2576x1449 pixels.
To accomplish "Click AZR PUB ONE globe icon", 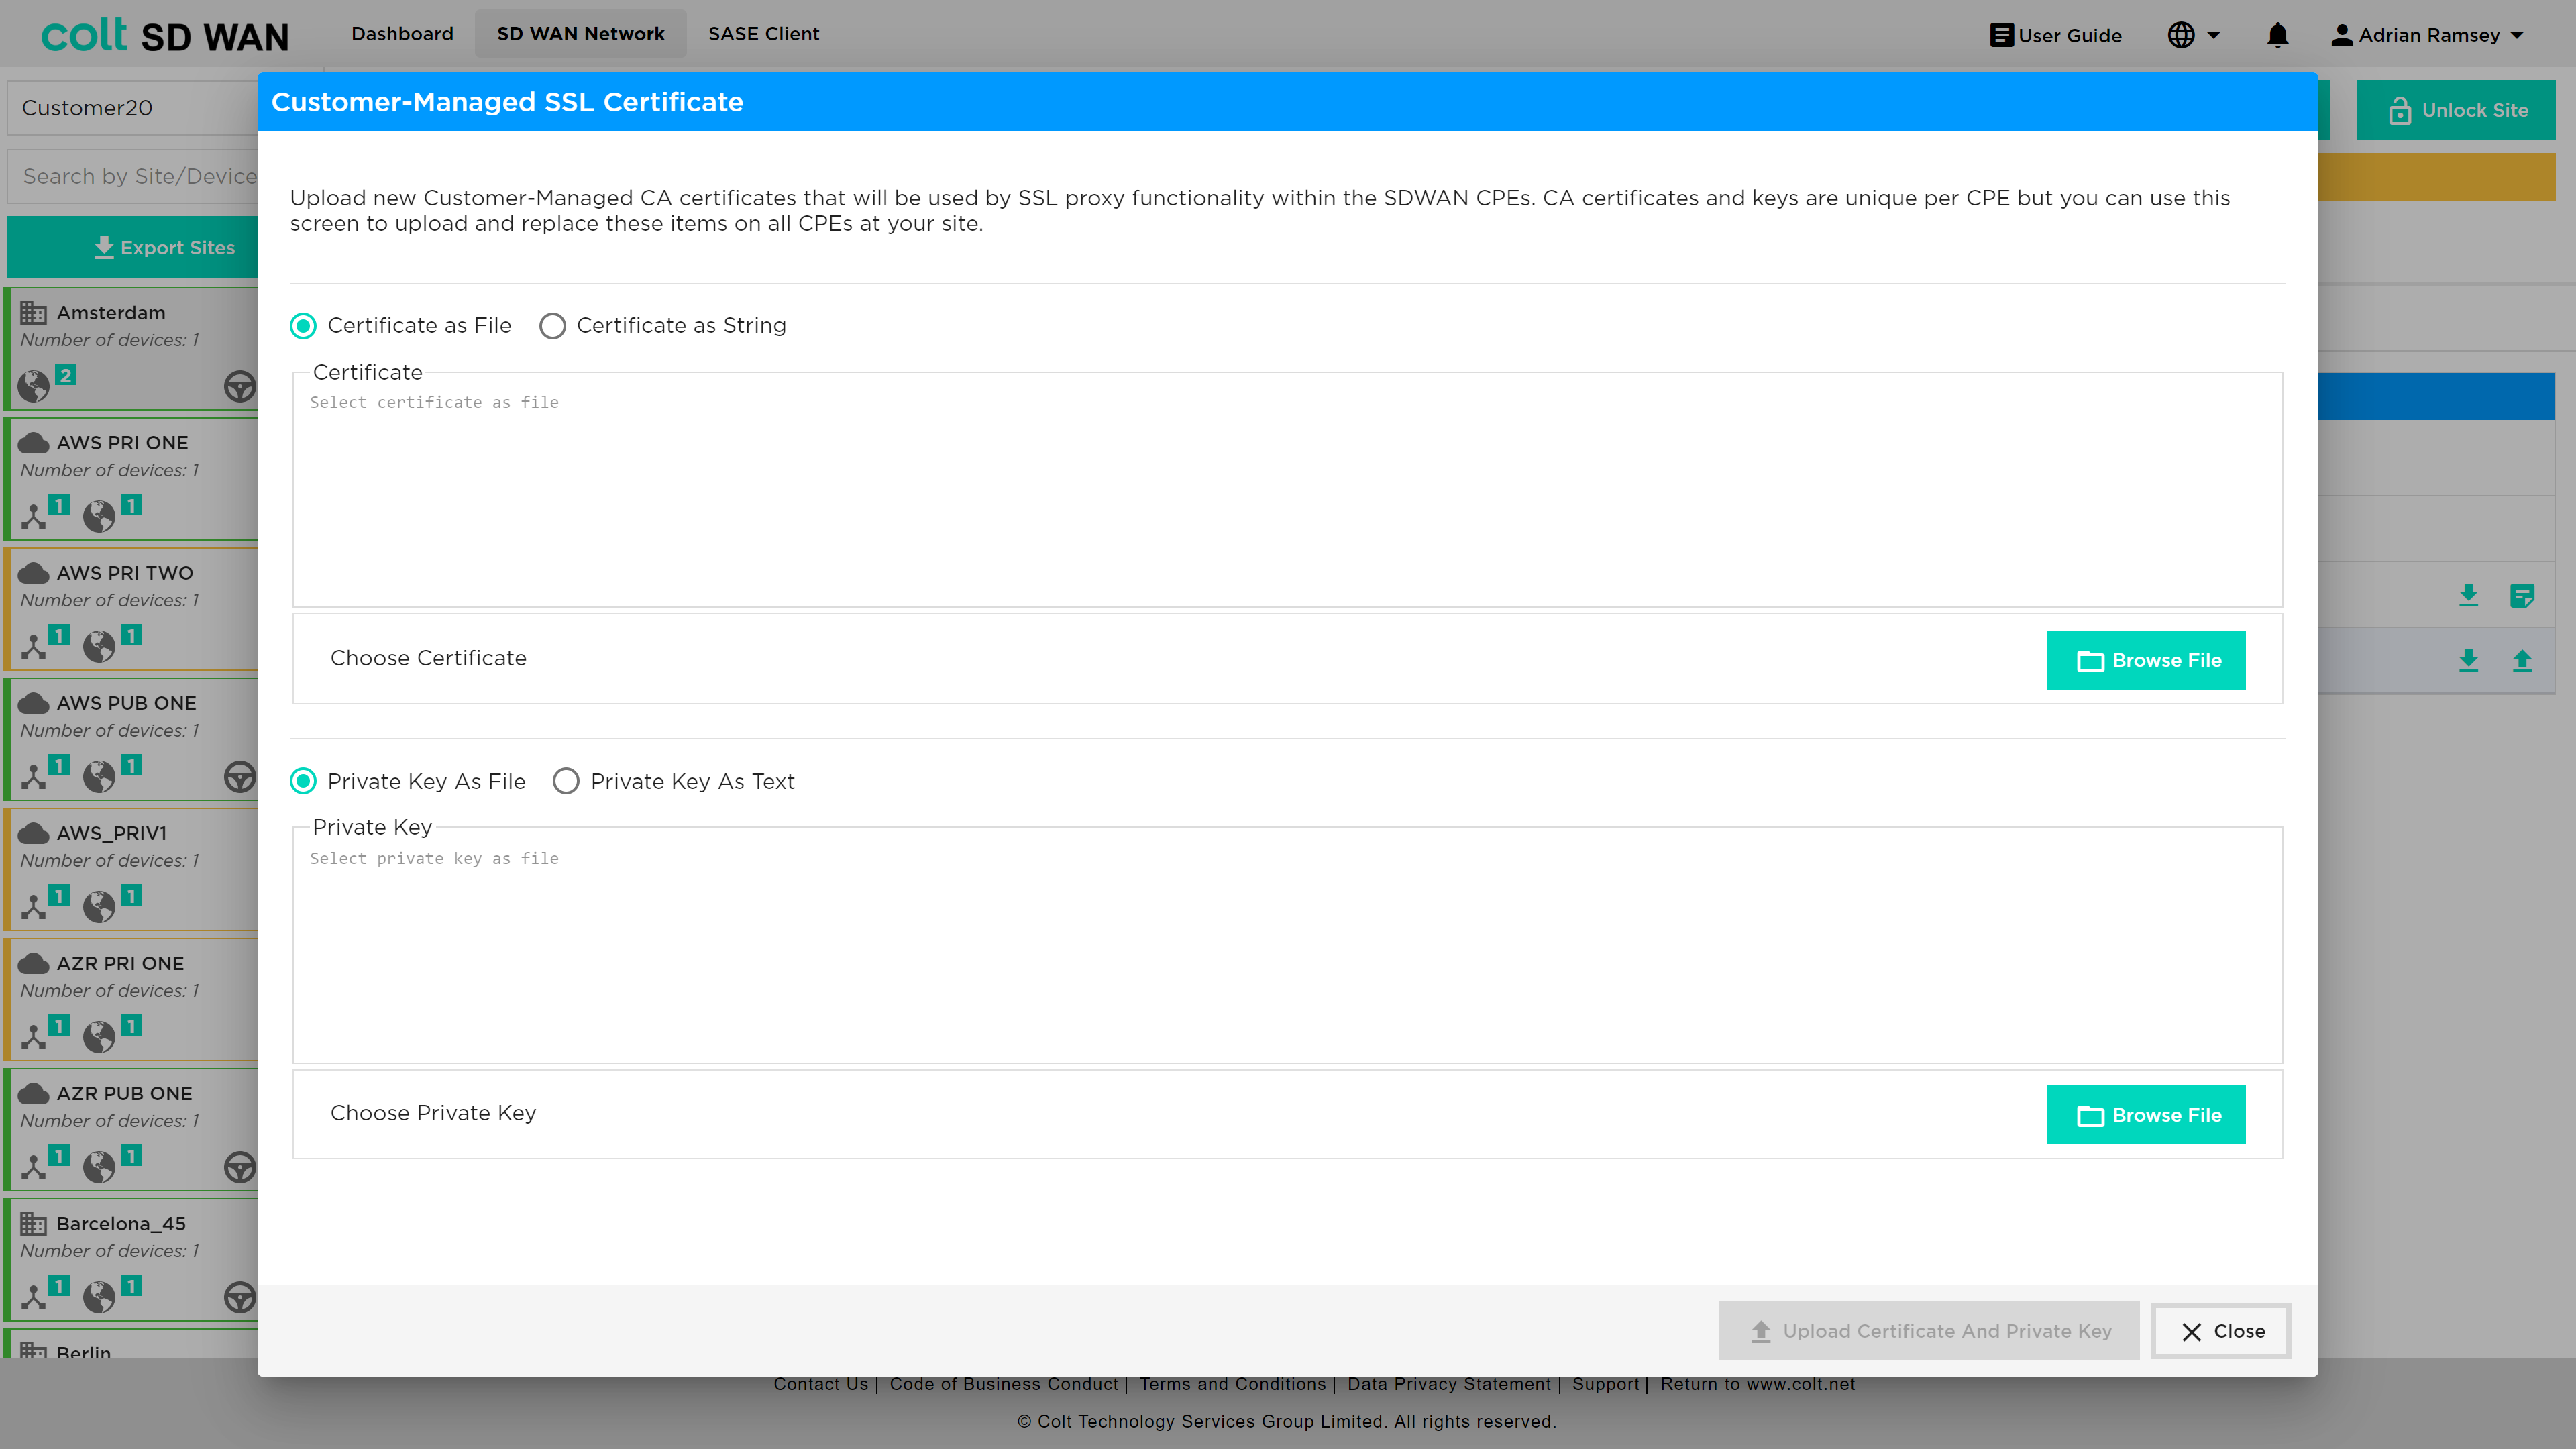I will click(x=99, y=1166).
